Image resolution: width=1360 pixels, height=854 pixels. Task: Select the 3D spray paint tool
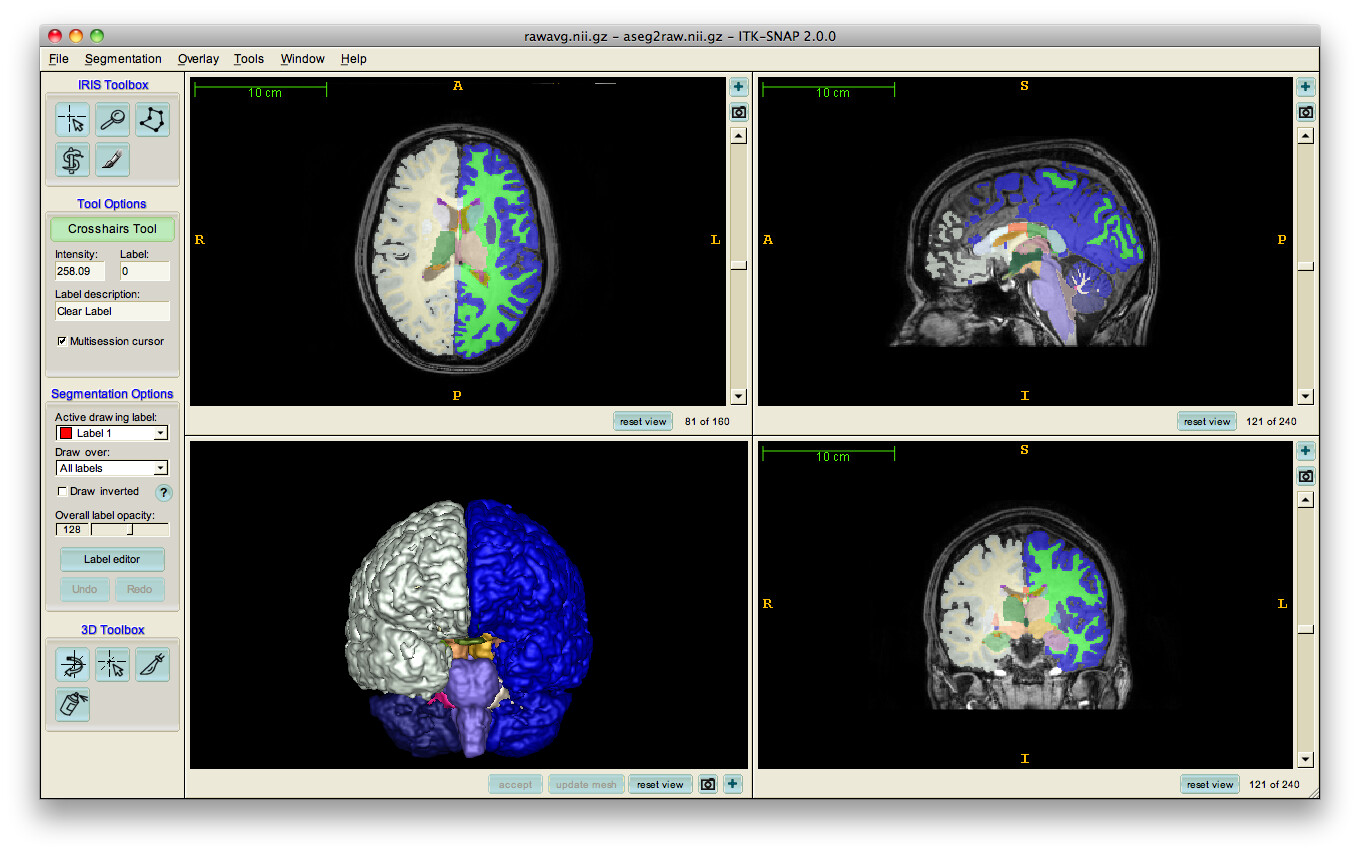point(71,704)
